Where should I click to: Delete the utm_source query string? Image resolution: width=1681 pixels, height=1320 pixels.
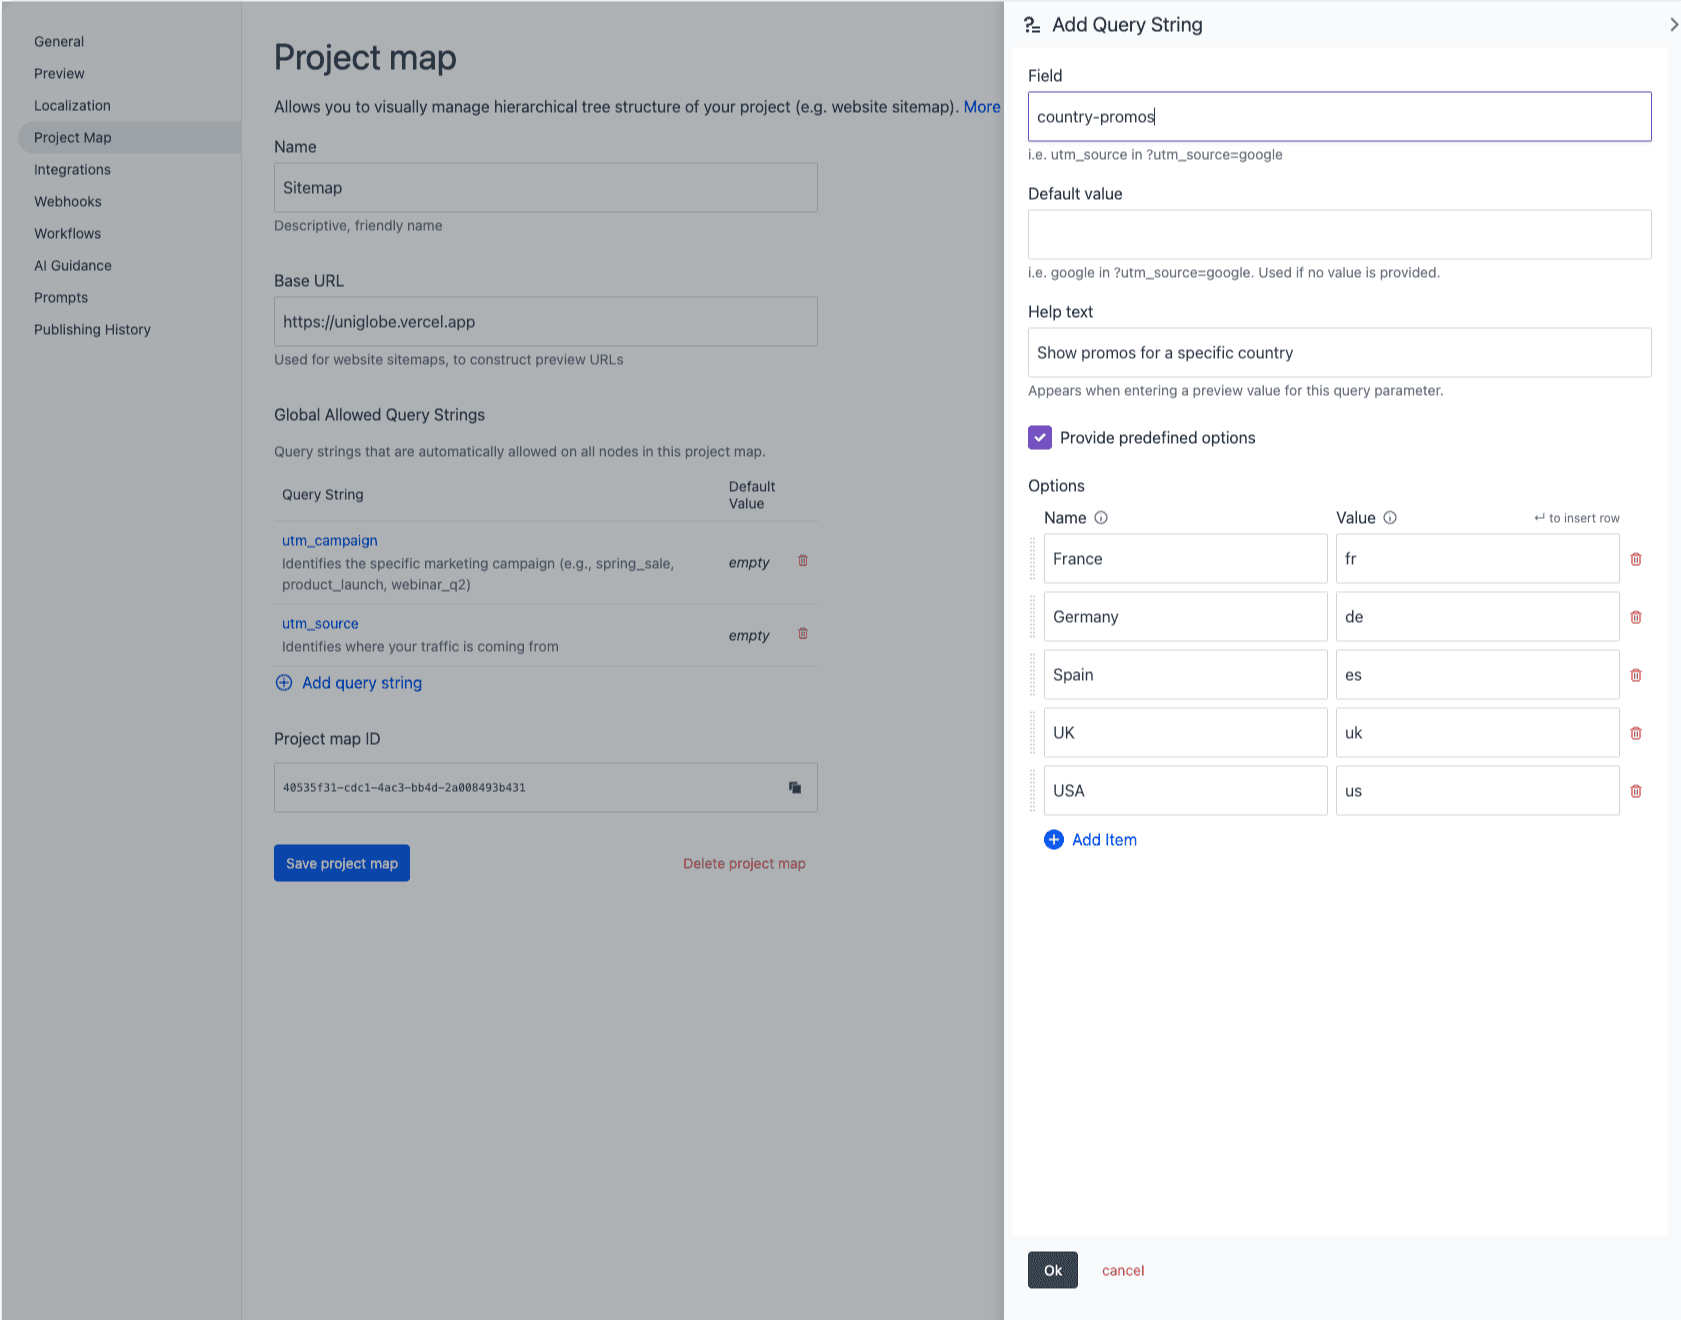802,634
